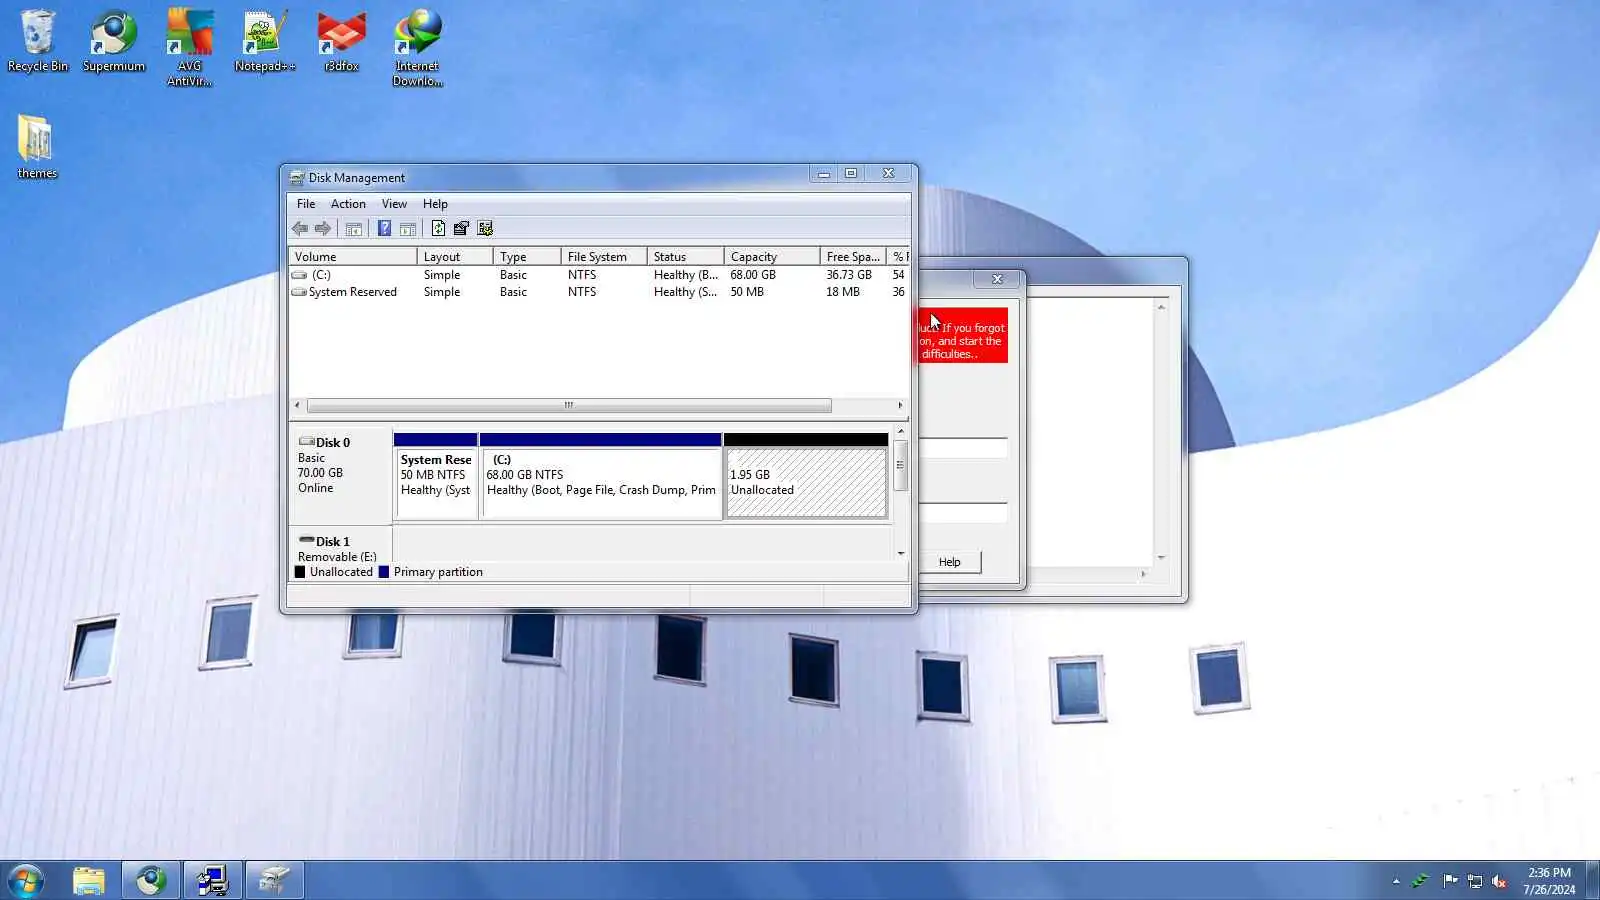This screenshot has width=1600, height=900.
Task: Click the up arrow of disk pane scrollbar
Action: point(901,432)
